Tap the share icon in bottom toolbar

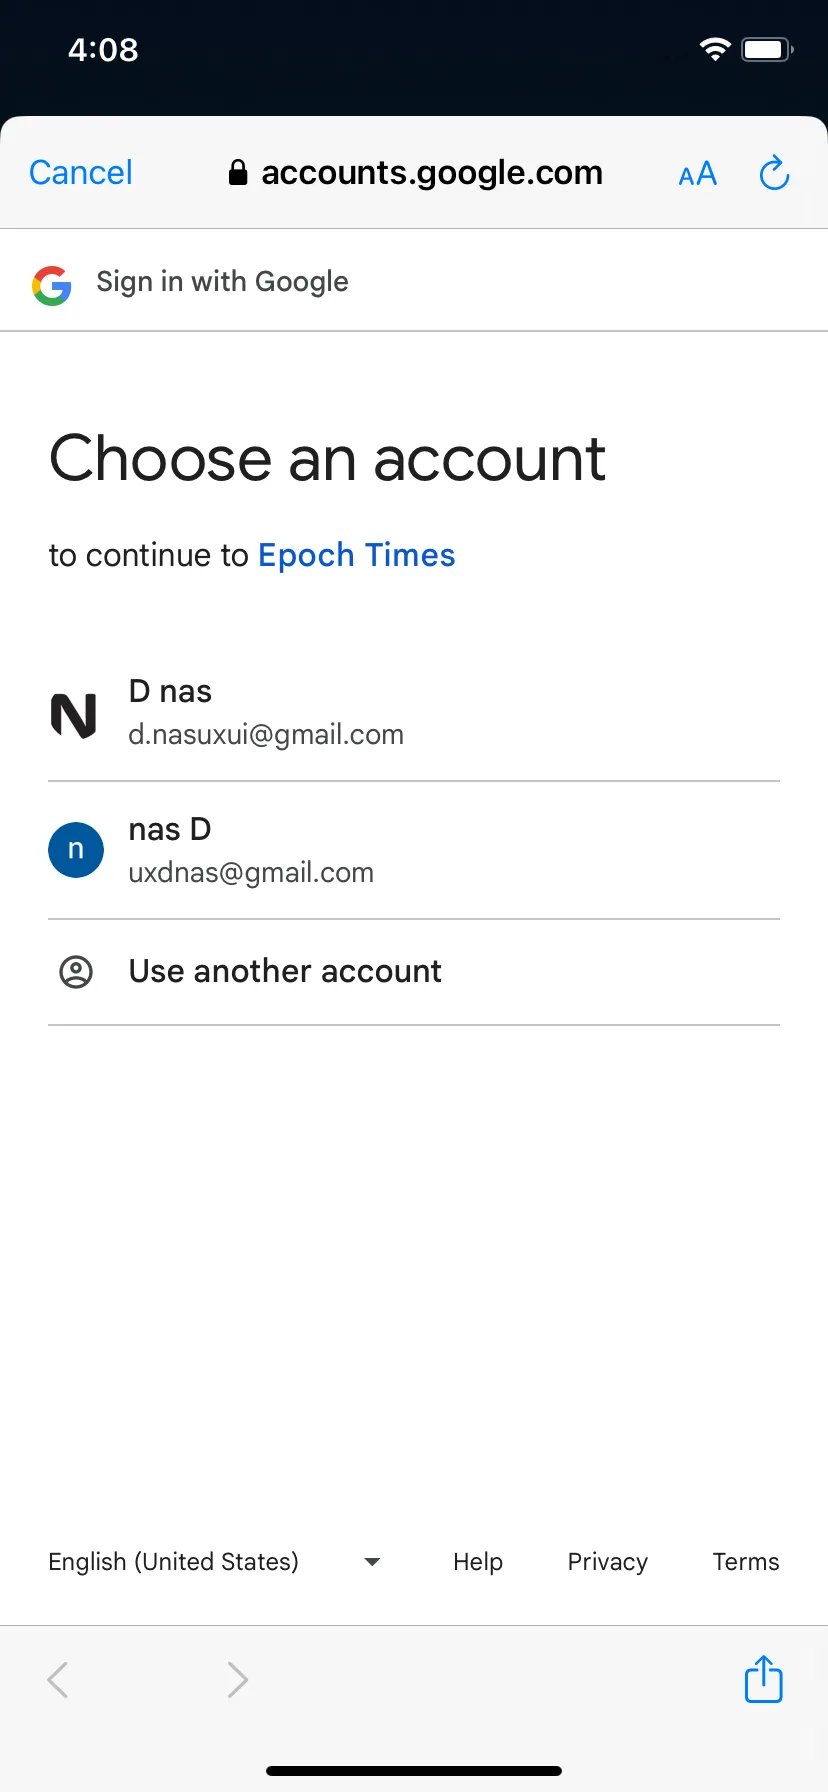[x=764, y=1679]
